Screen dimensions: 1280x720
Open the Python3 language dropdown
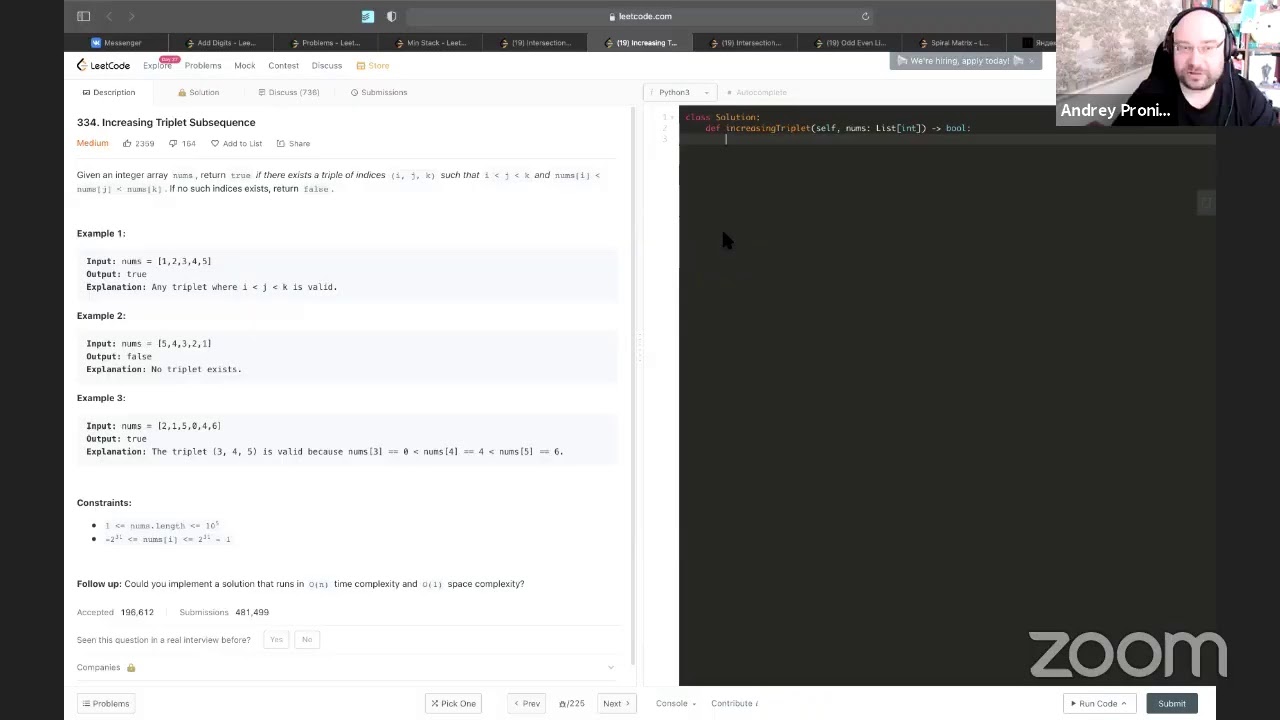[679, 92]
